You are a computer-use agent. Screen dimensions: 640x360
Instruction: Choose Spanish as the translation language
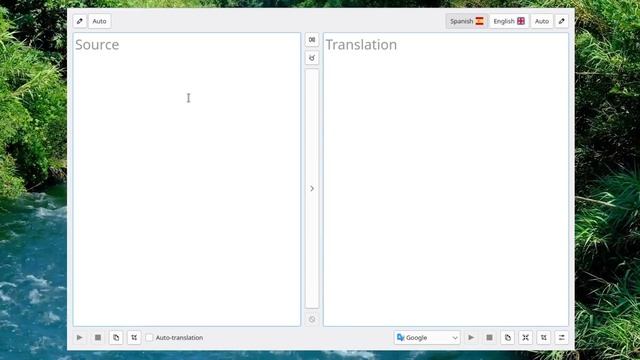pyautogui.click(x=467, y=21)
